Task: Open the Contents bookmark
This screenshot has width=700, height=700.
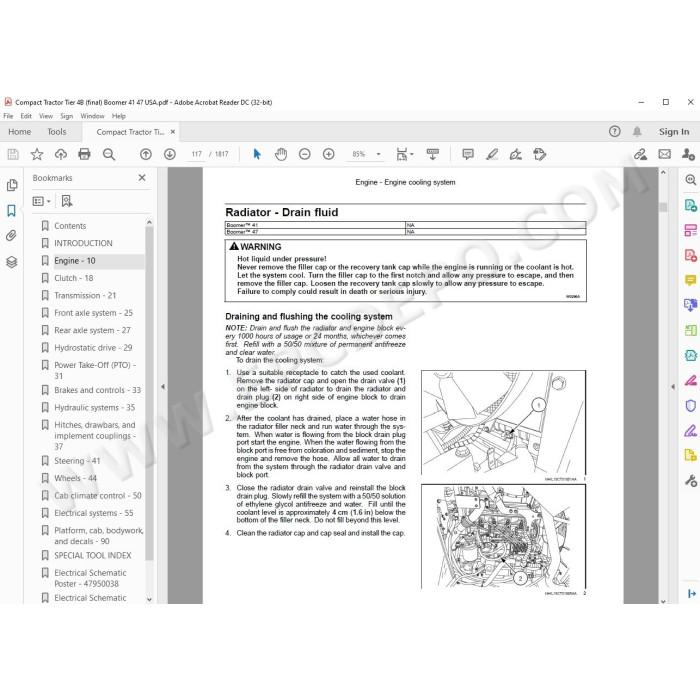Action: [70, 226]
